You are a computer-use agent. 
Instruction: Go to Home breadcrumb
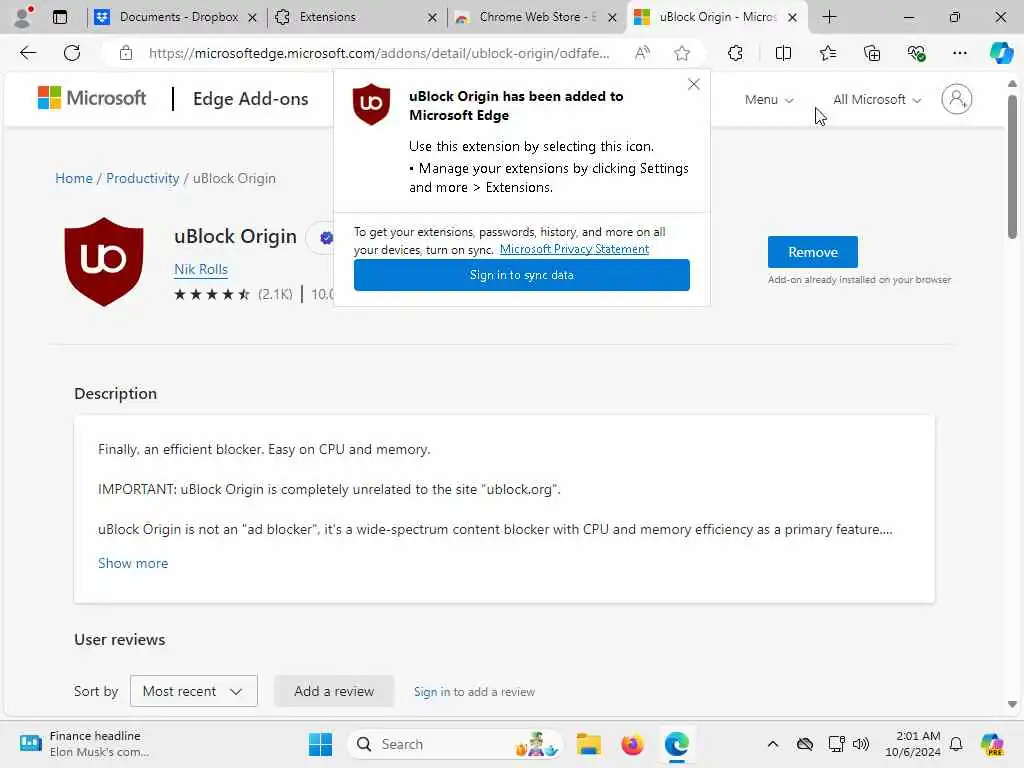click(x=74, y=178)
